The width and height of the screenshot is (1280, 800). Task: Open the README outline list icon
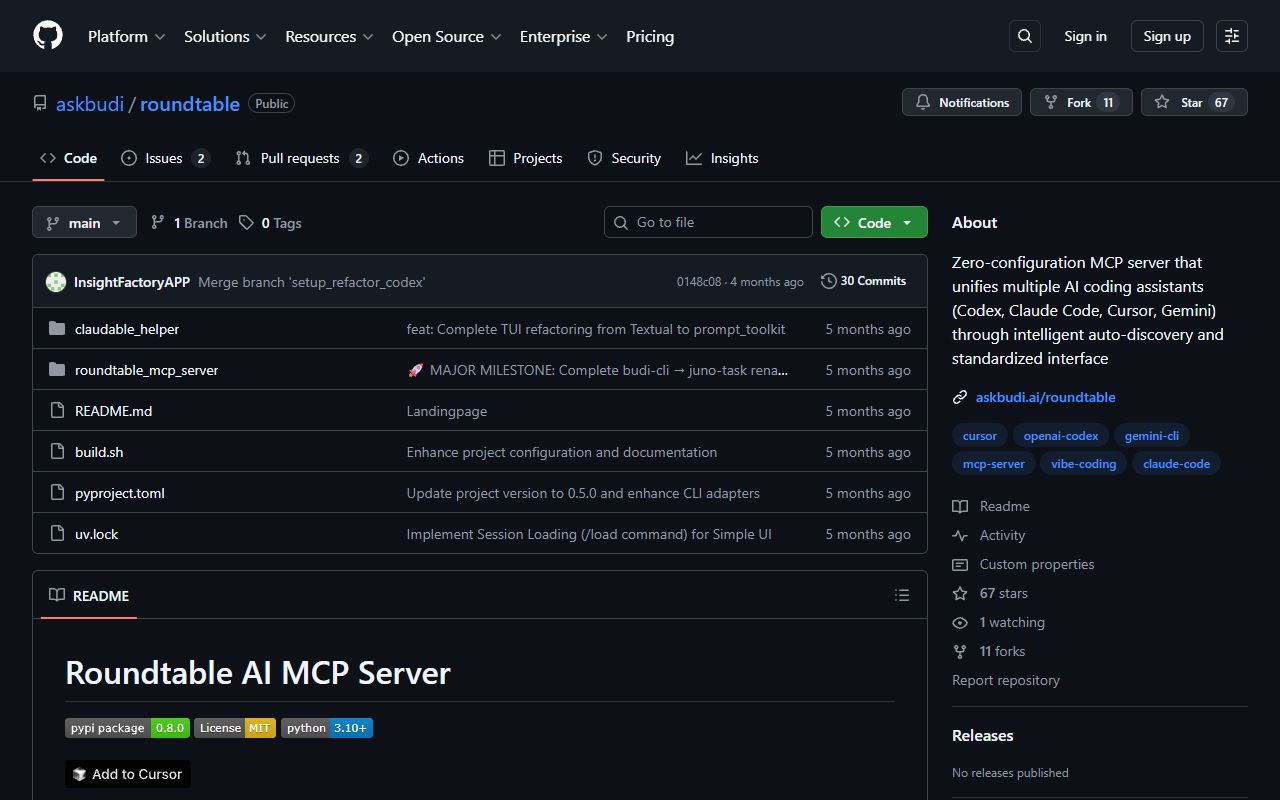(x=901, y=595)
